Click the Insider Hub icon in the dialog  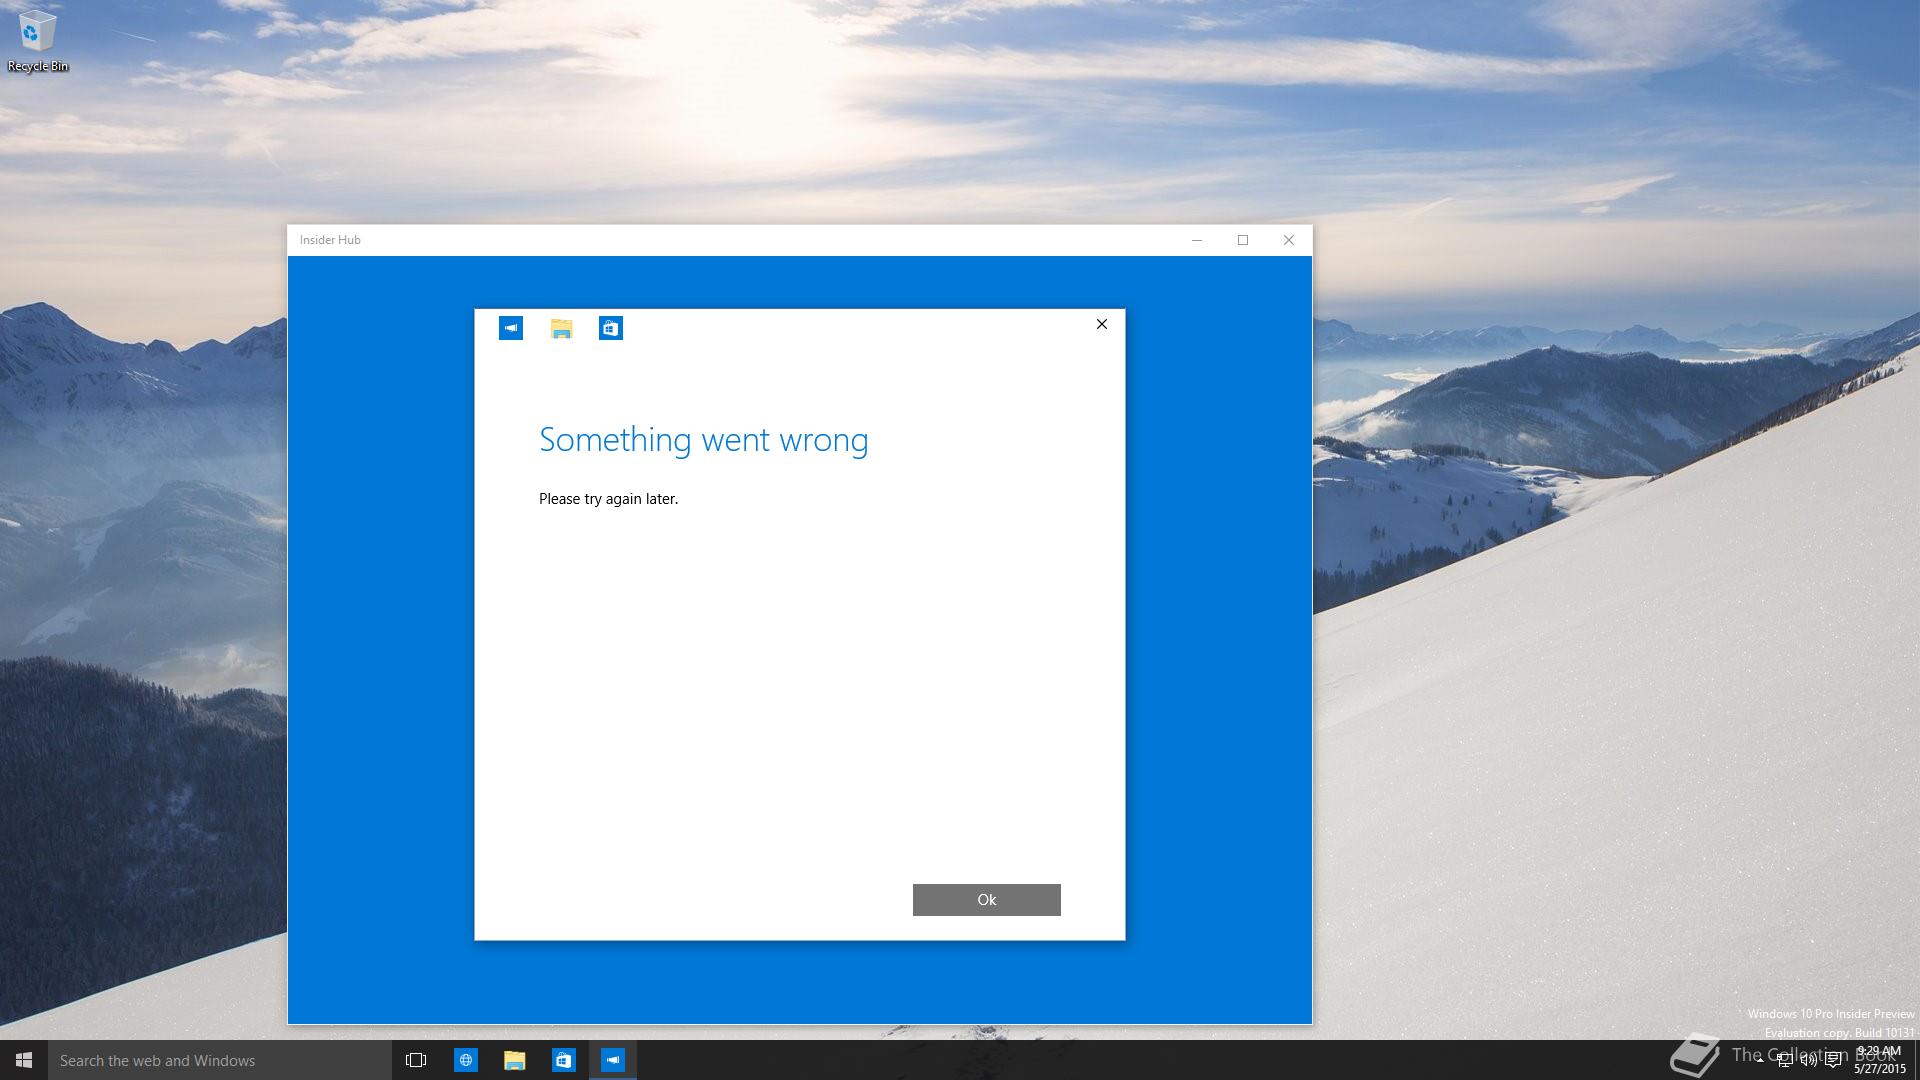point(511,328)
